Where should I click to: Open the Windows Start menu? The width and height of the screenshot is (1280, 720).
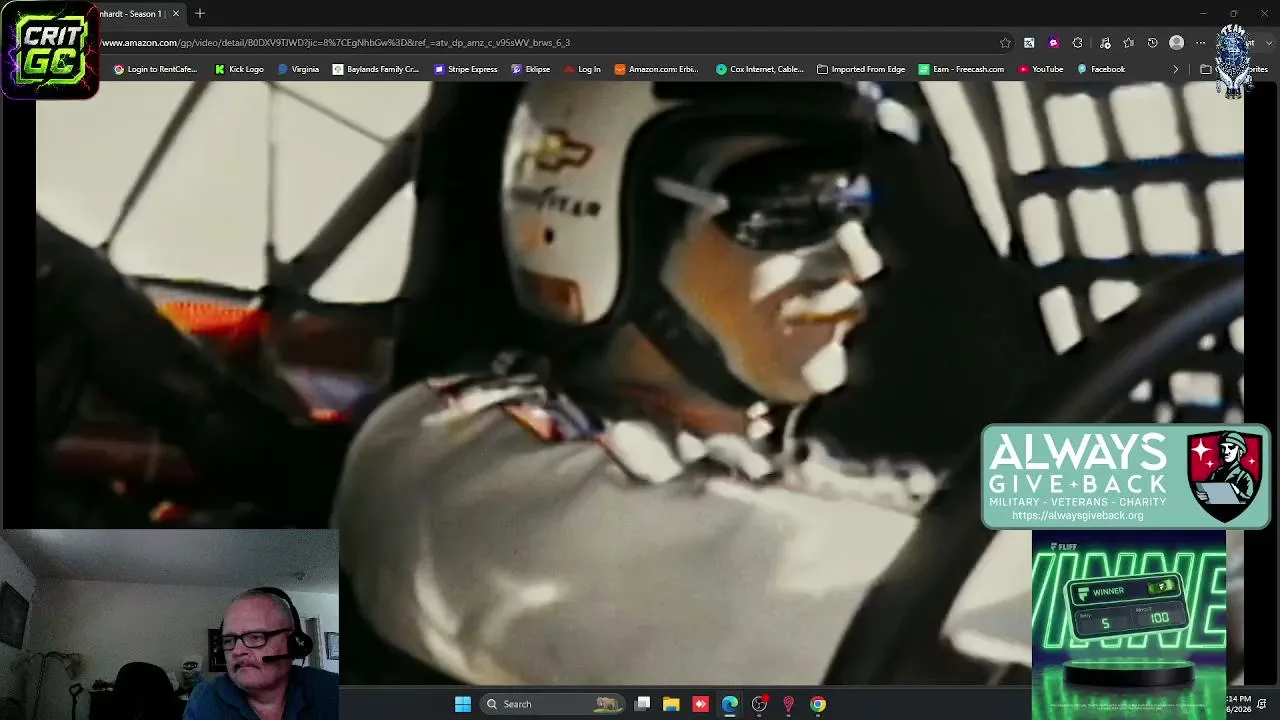[463, 704]
